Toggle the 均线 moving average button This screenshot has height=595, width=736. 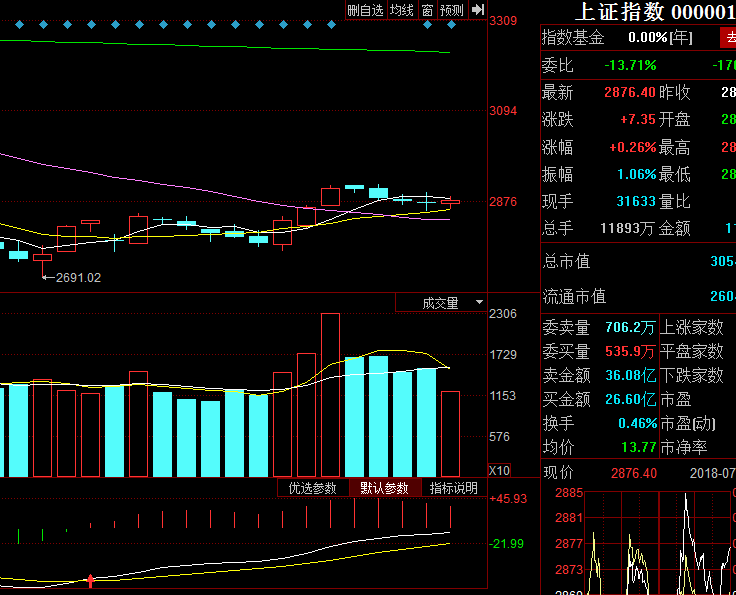402,10
